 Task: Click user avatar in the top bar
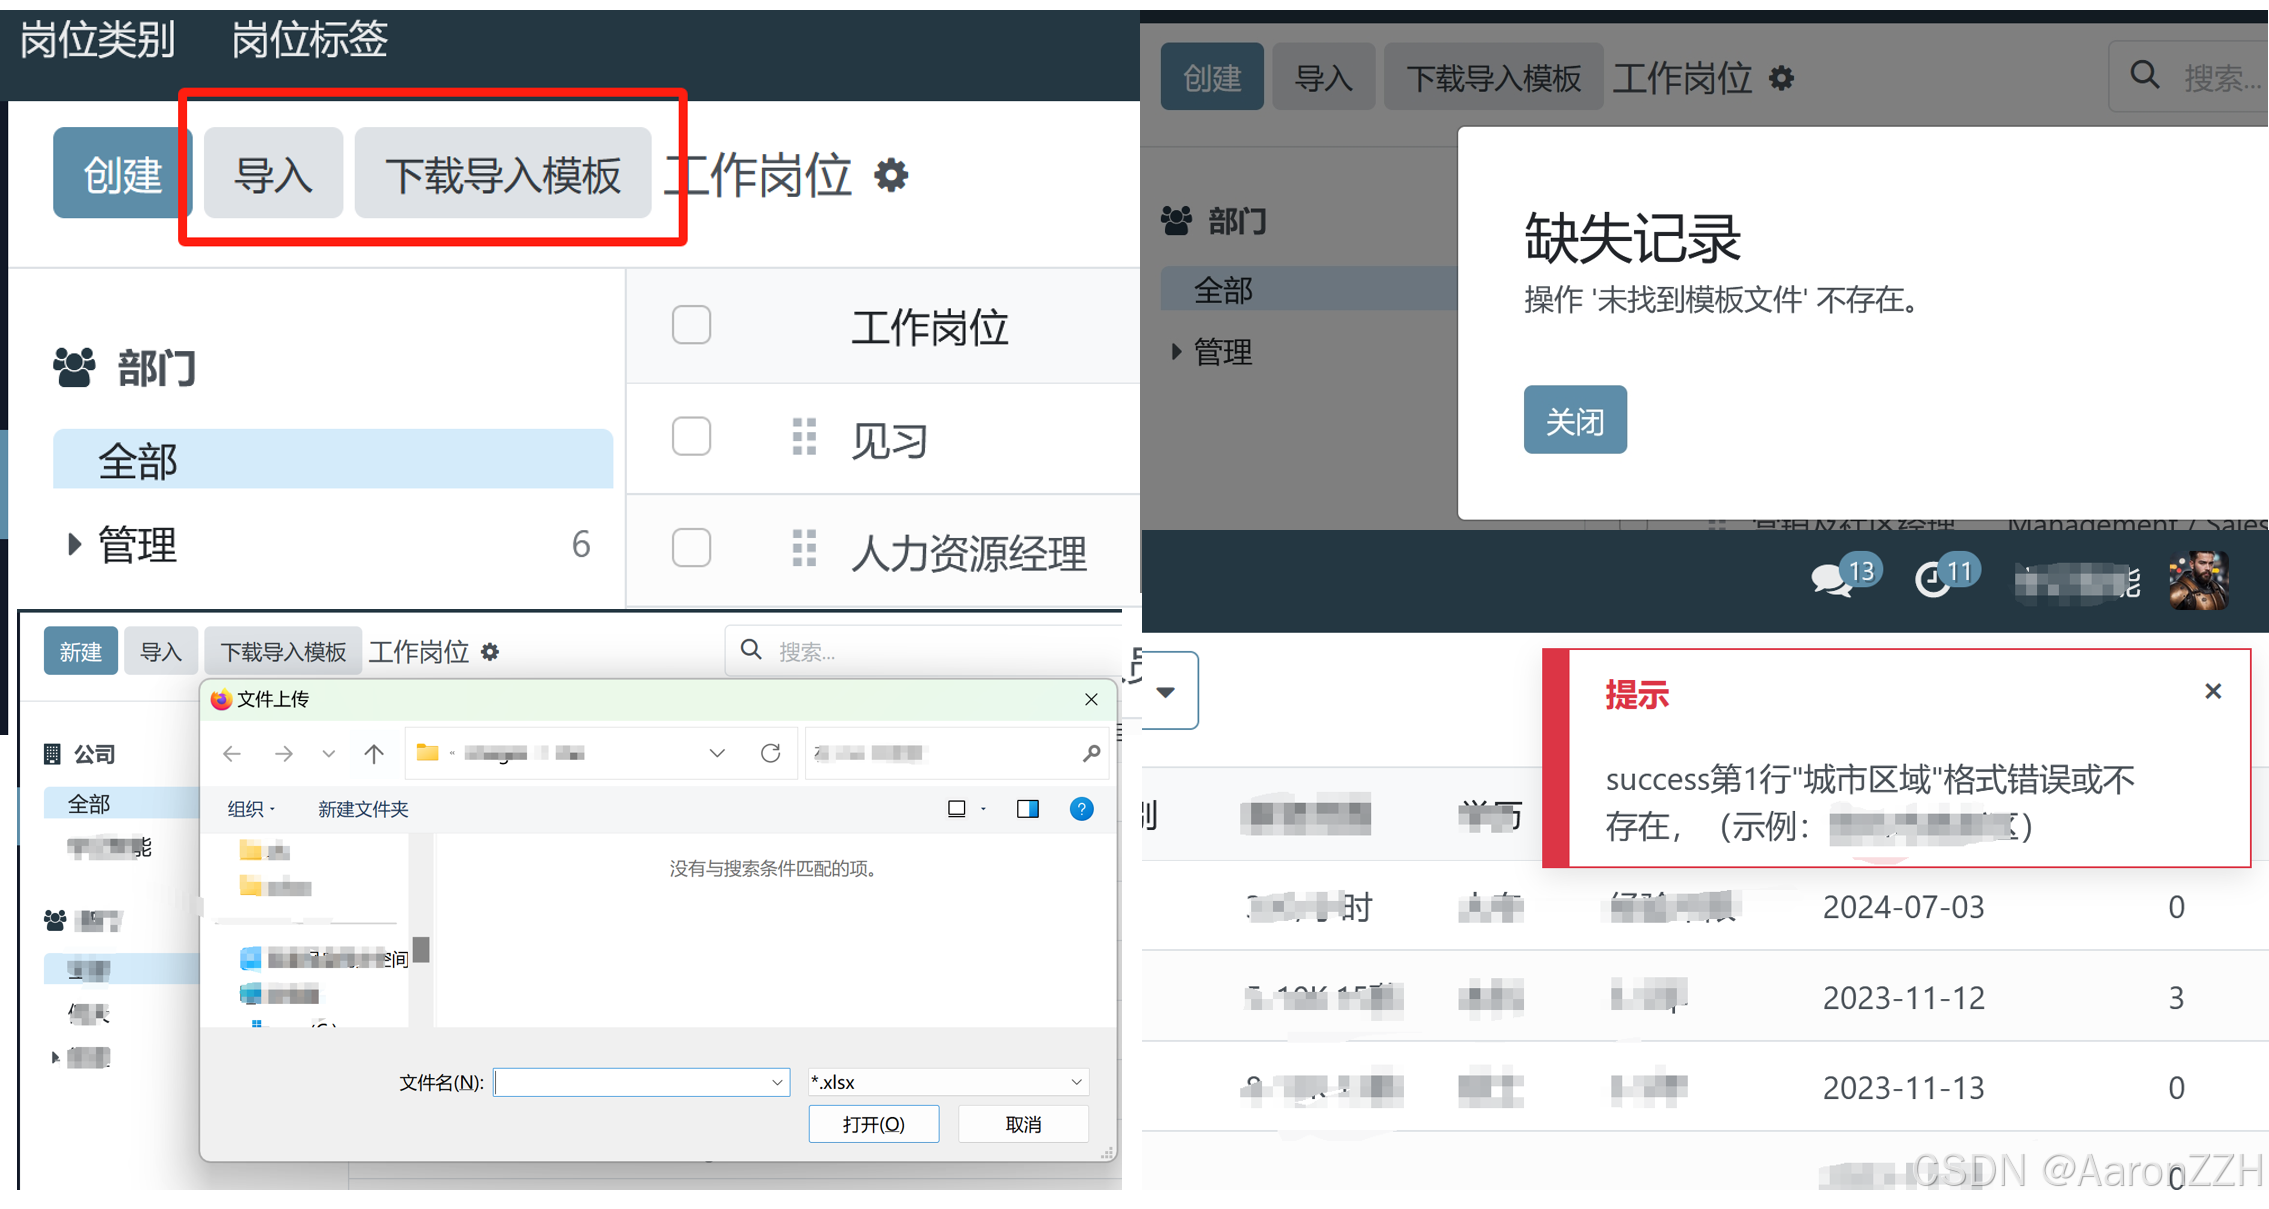[x=2198, y=580]
